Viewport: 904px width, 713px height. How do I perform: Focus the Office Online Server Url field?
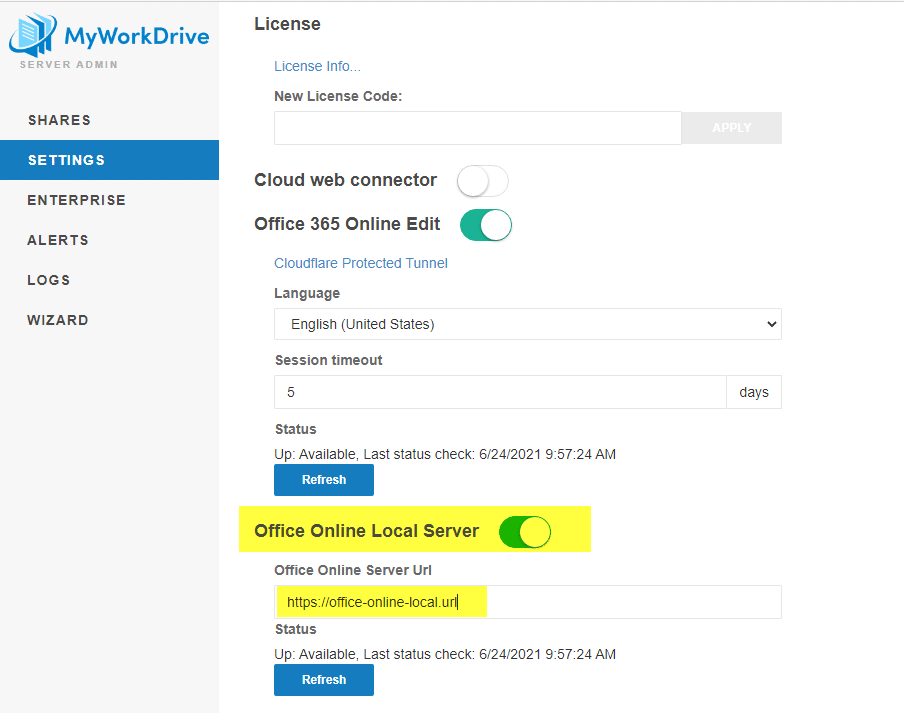[x=527, y=602]
